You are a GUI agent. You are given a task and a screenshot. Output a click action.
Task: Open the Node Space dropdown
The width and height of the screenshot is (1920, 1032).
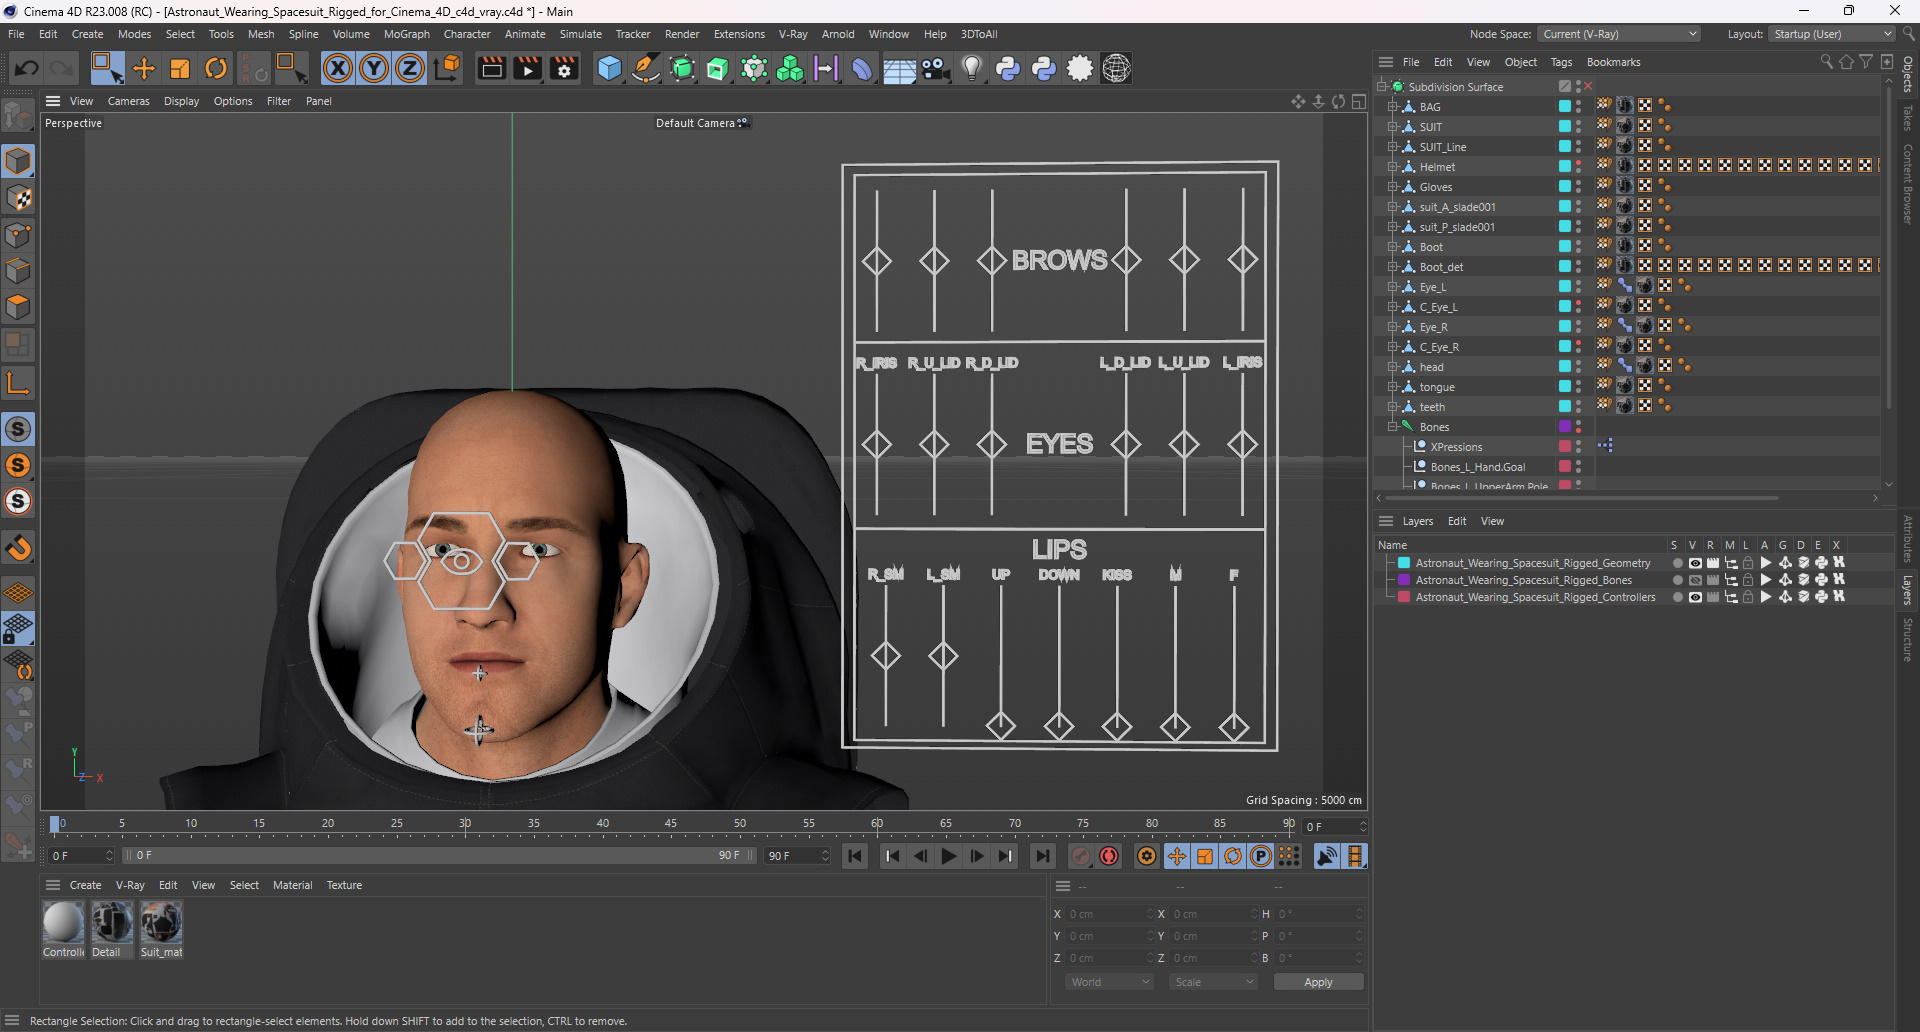[x=1619, y=34]
